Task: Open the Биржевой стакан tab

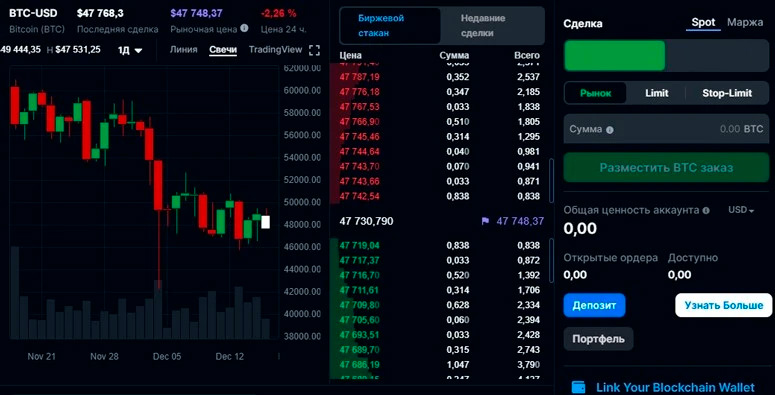Action: point(390,26)
